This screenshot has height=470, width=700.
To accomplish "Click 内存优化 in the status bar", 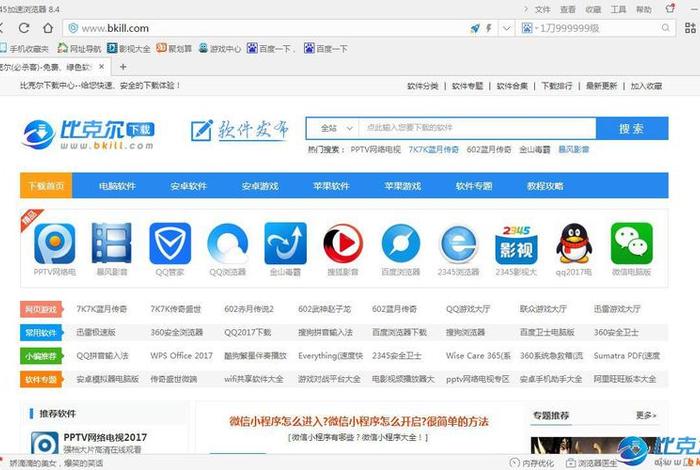I will coord(533,463).
